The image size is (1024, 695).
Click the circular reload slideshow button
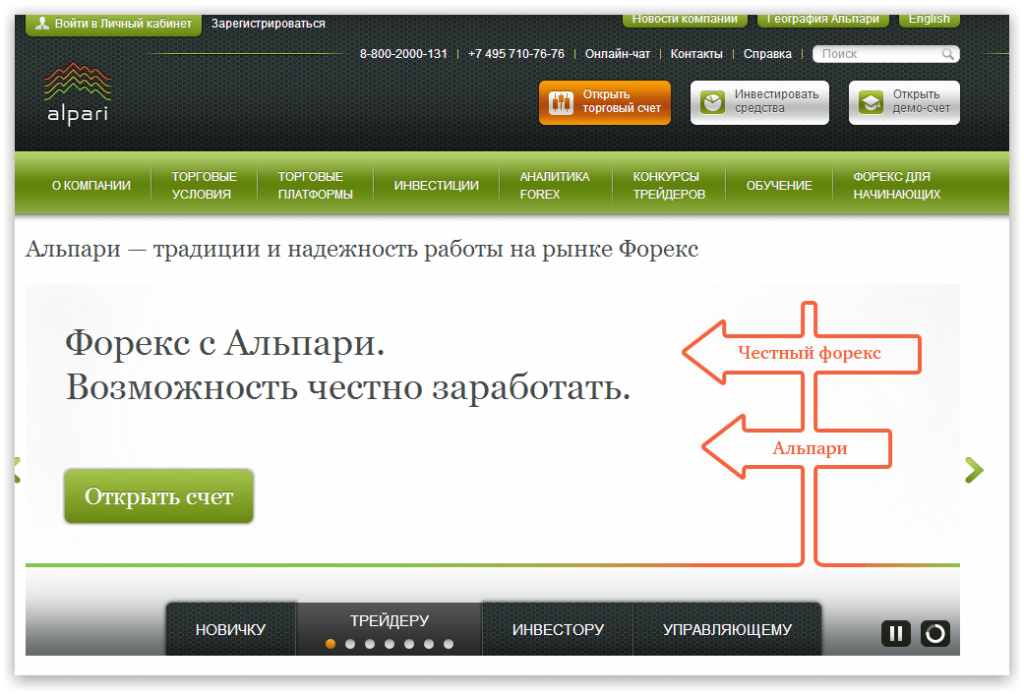tap(935, 633)
